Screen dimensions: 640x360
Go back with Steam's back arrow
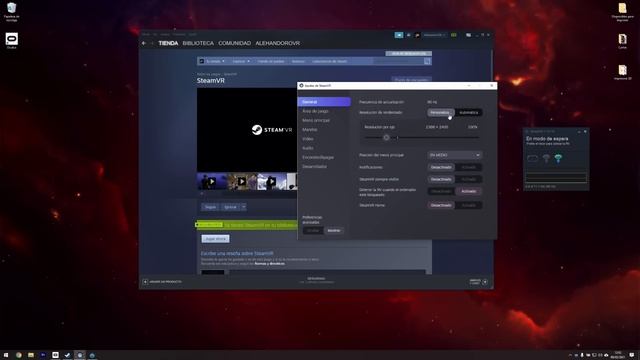point(144,43)
